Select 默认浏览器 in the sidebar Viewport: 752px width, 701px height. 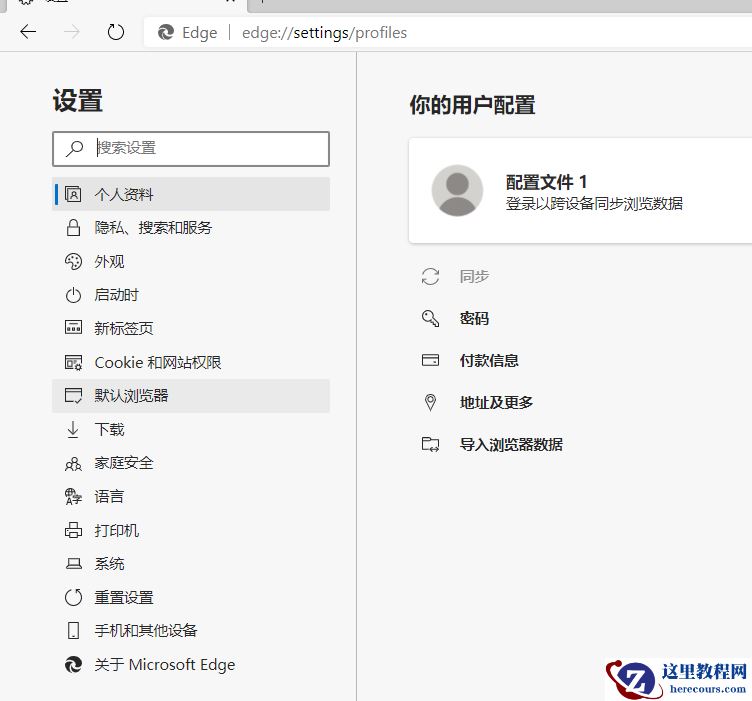click(x=191, y=396)
